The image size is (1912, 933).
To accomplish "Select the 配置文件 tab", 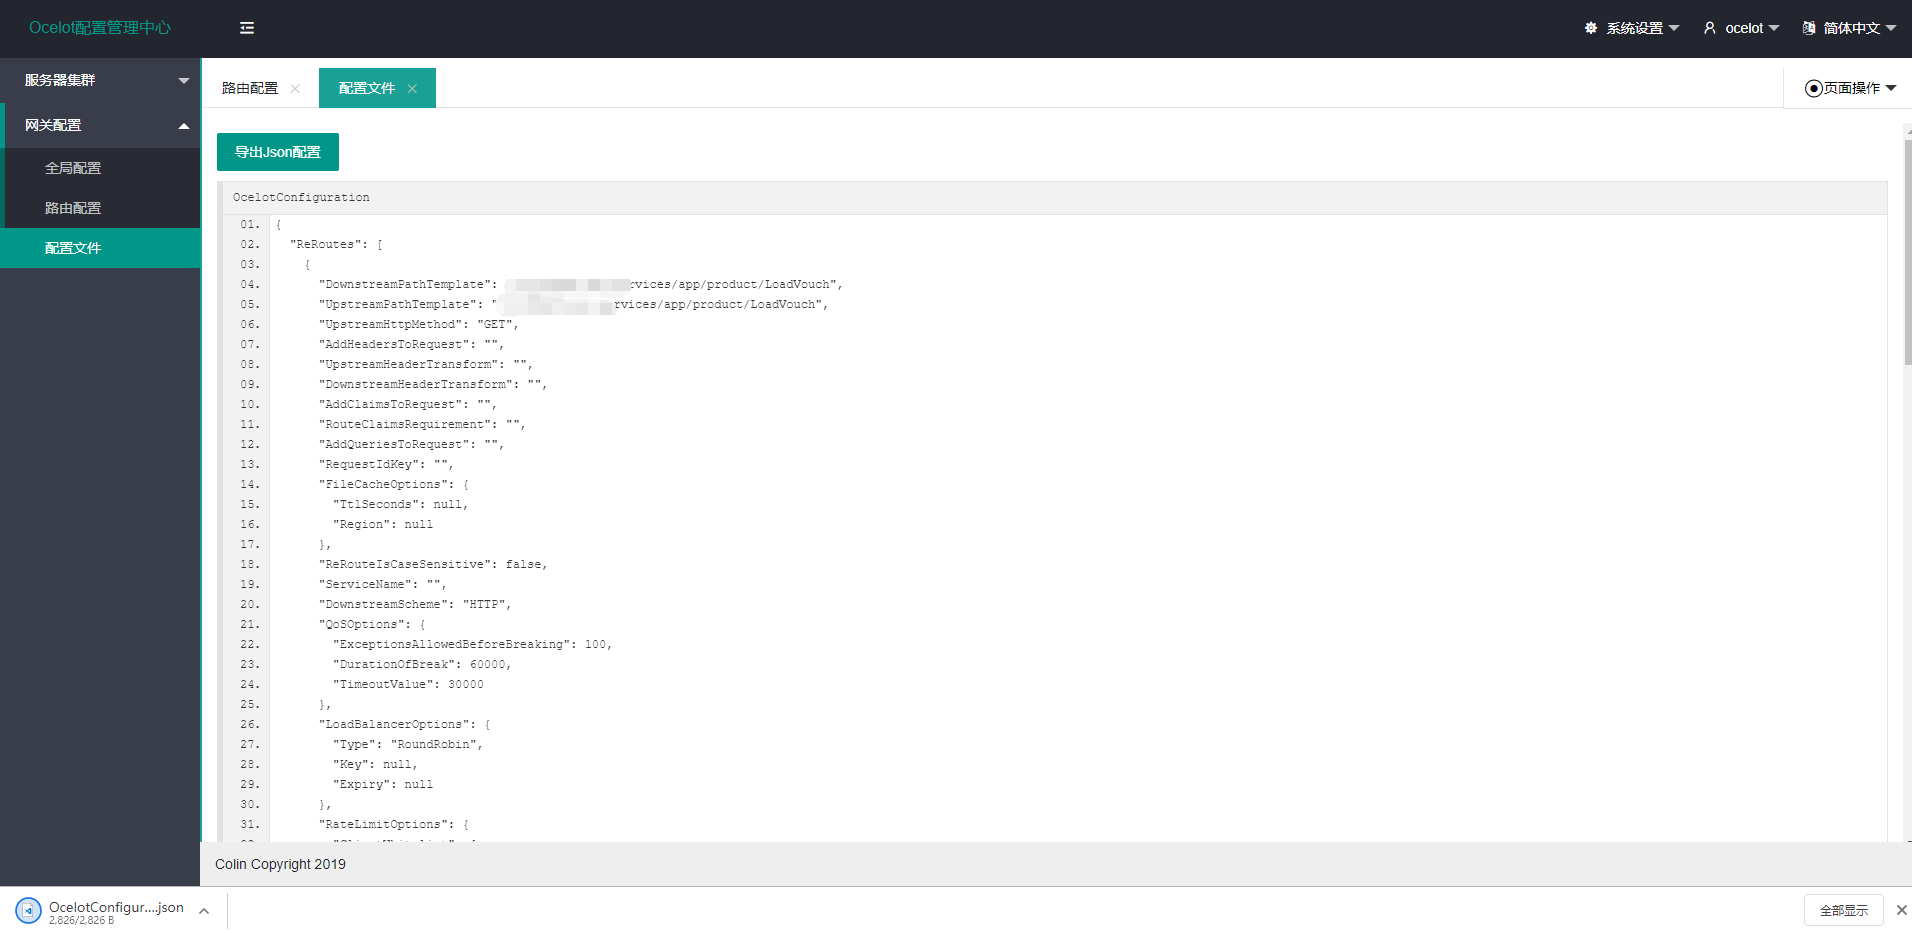I will [x=367, y=88].
